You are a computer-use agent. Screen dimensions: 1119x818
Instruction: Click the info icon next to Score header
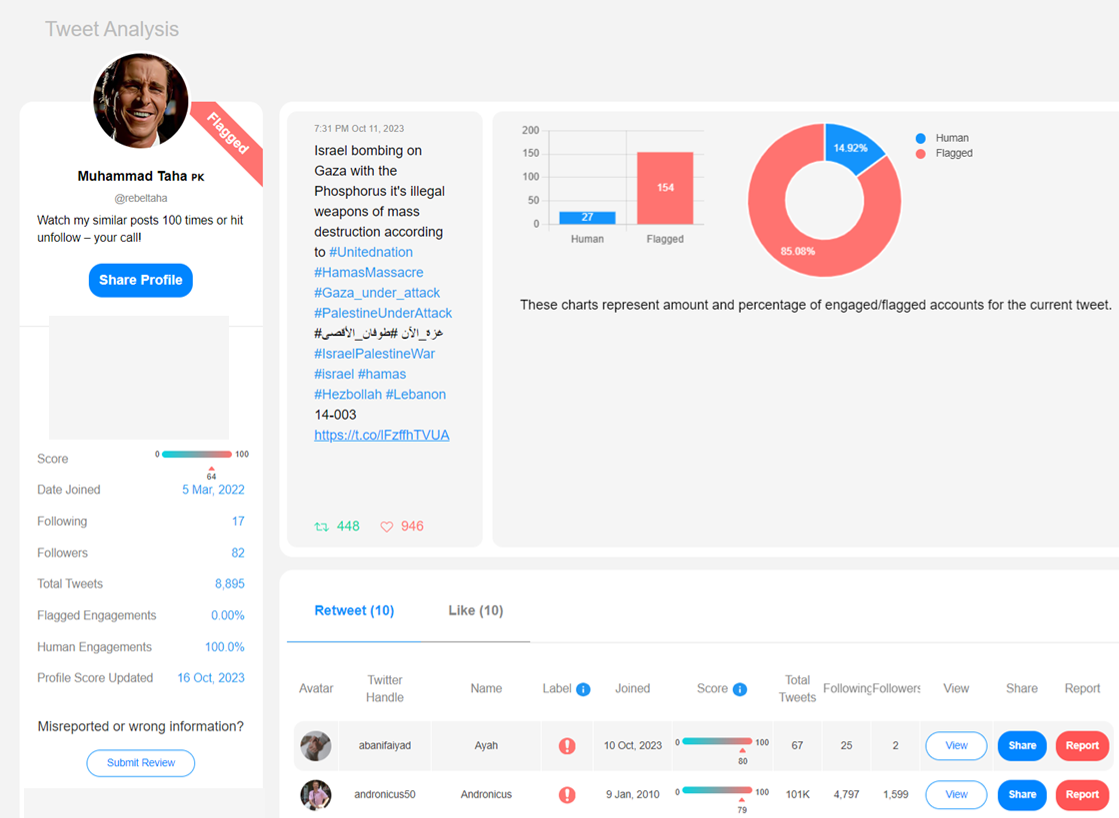[740, 689]
